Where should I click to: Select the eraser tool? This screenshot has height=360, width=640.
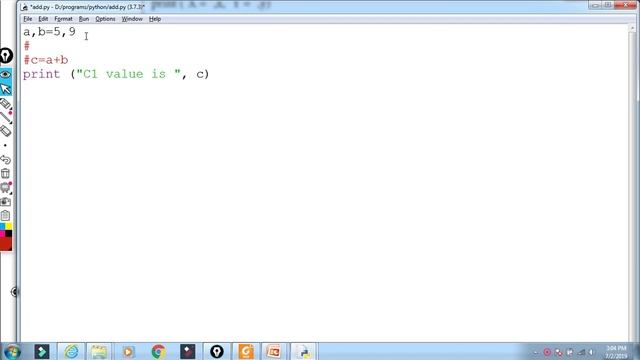(6, 131)
